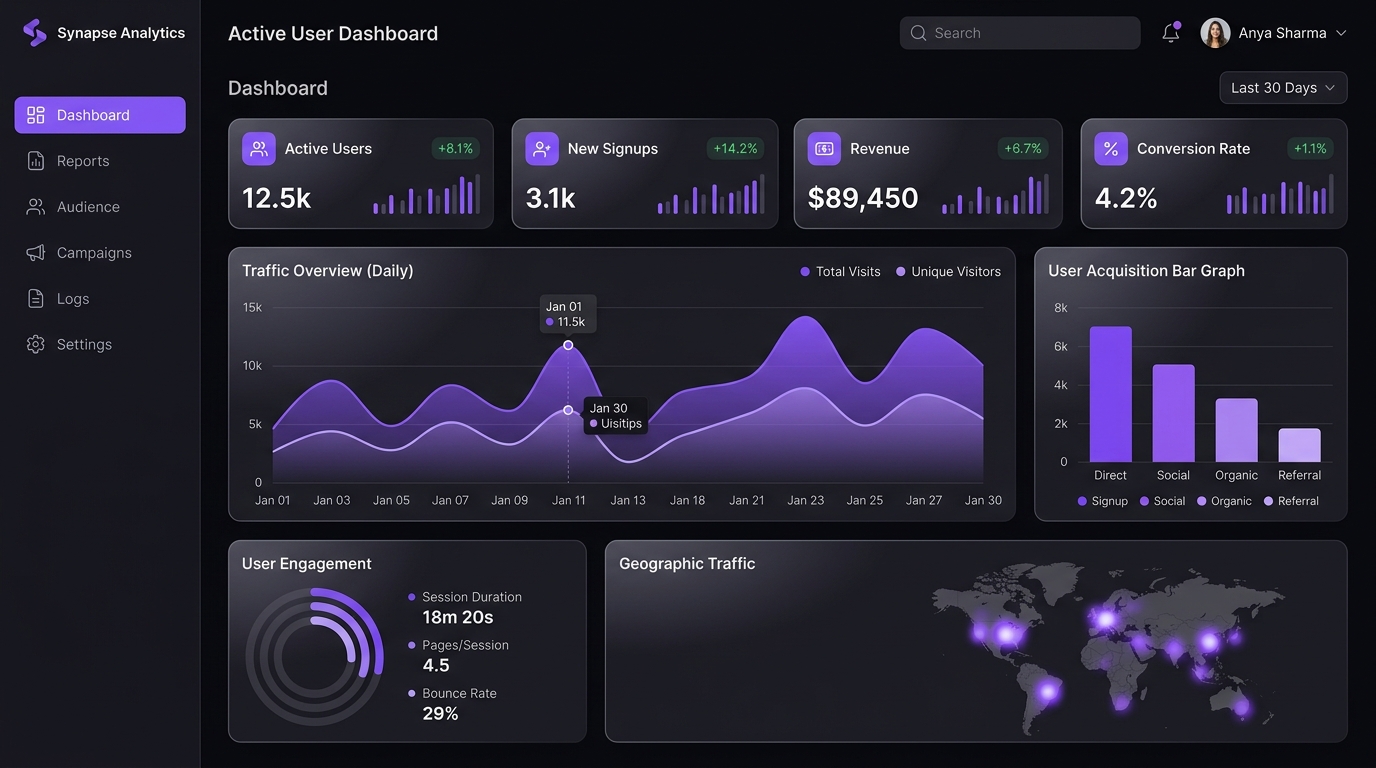This screenshot has width=1376, height=768.
Task: Click the Session Duration 18m 20s value
Action: (457, 617)
